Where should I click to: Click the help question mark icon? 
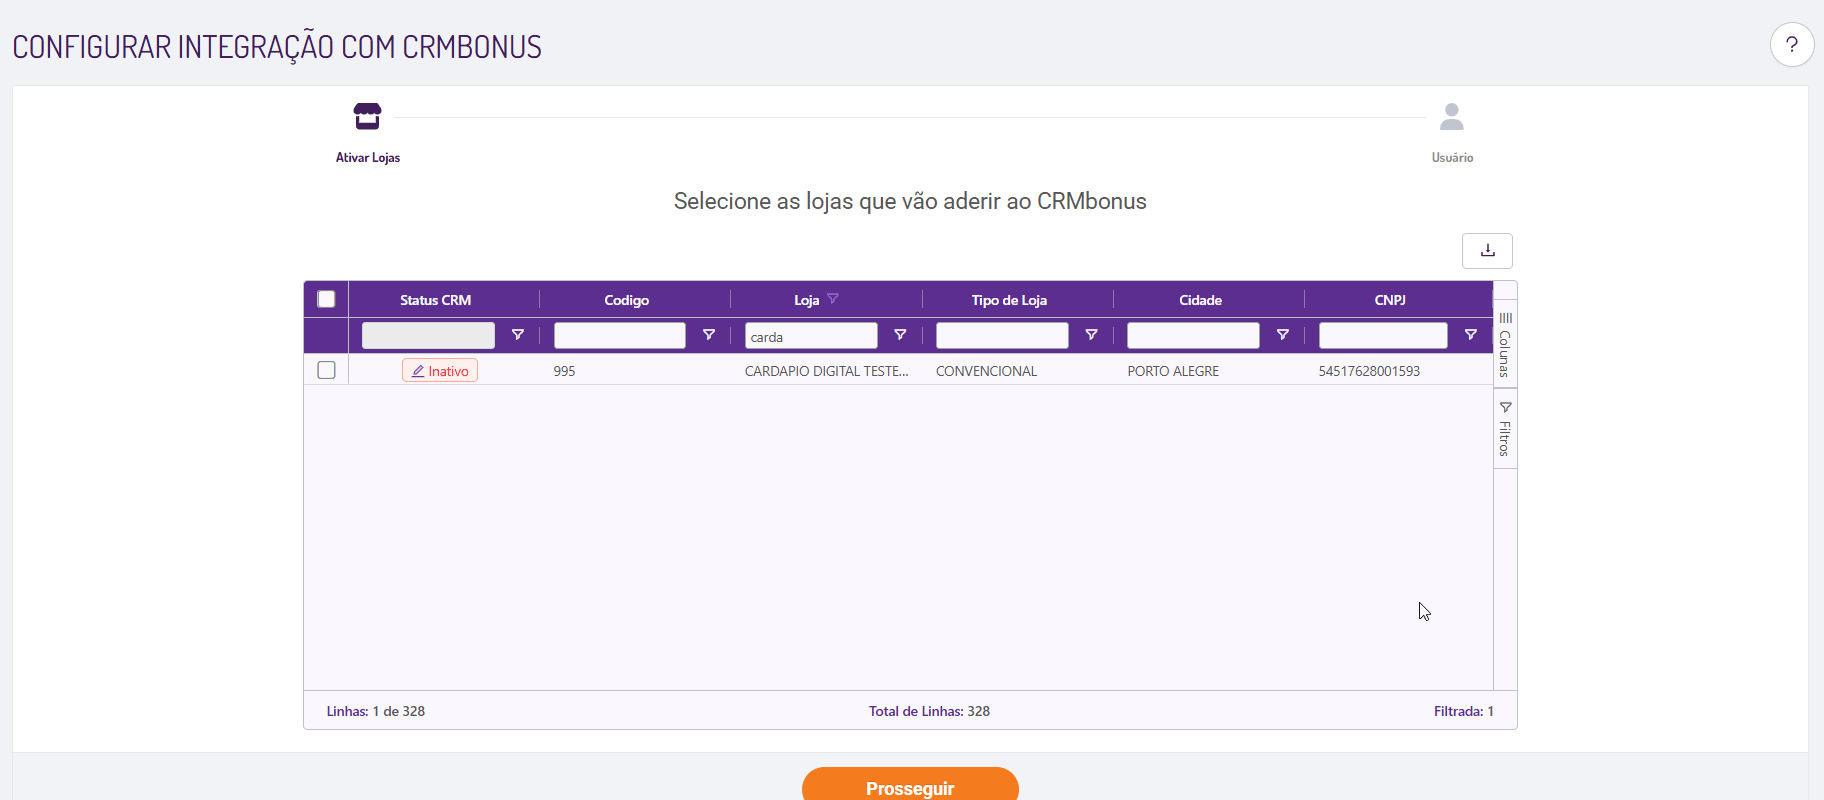[x=1792, y=45]
